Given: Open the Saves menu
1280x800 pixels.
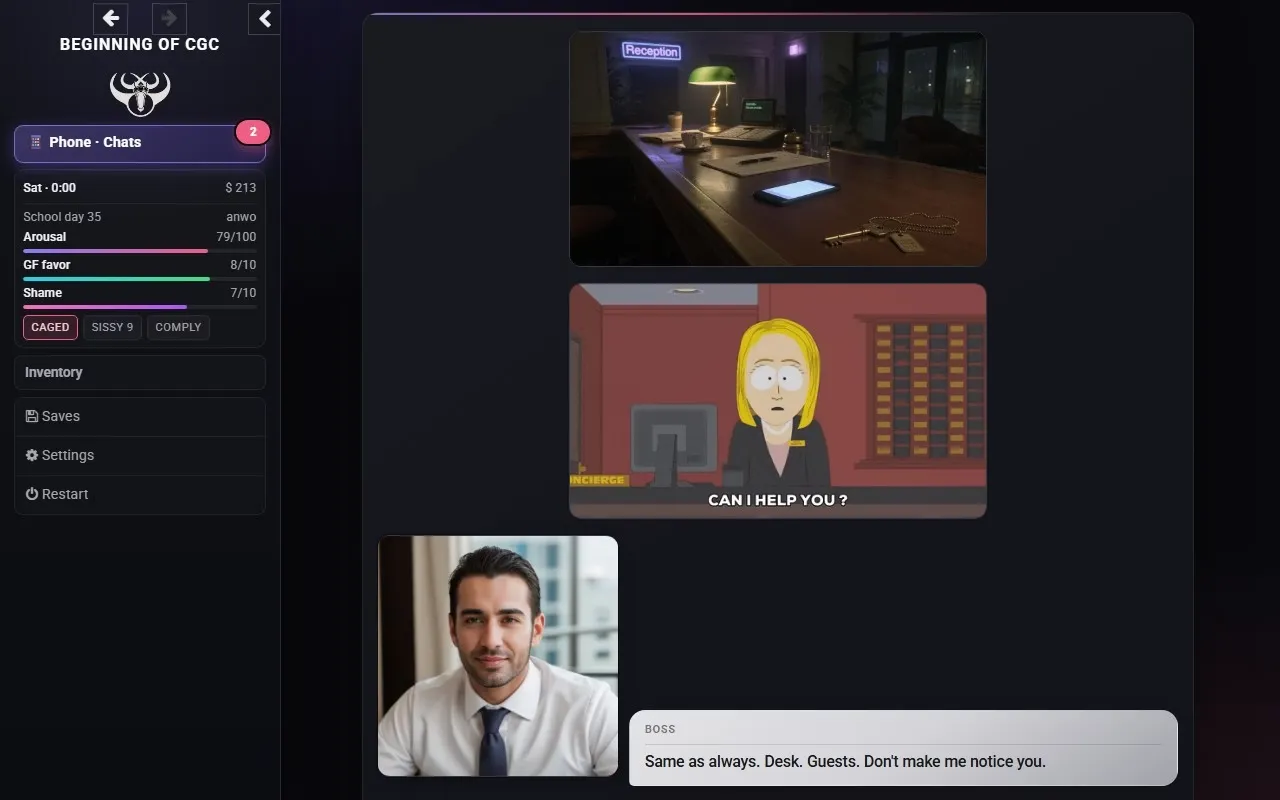Looking at the screenshot, I should coord(140,416).
